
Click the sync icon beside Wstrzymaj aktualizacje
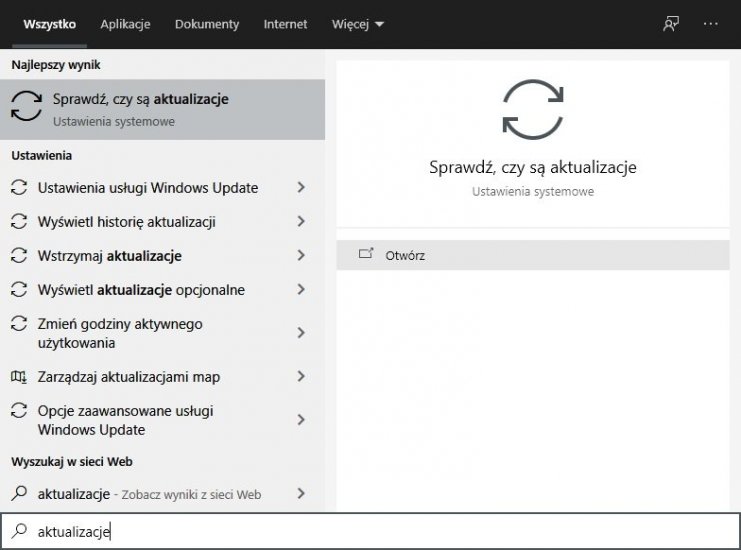(x=18, y=256)
